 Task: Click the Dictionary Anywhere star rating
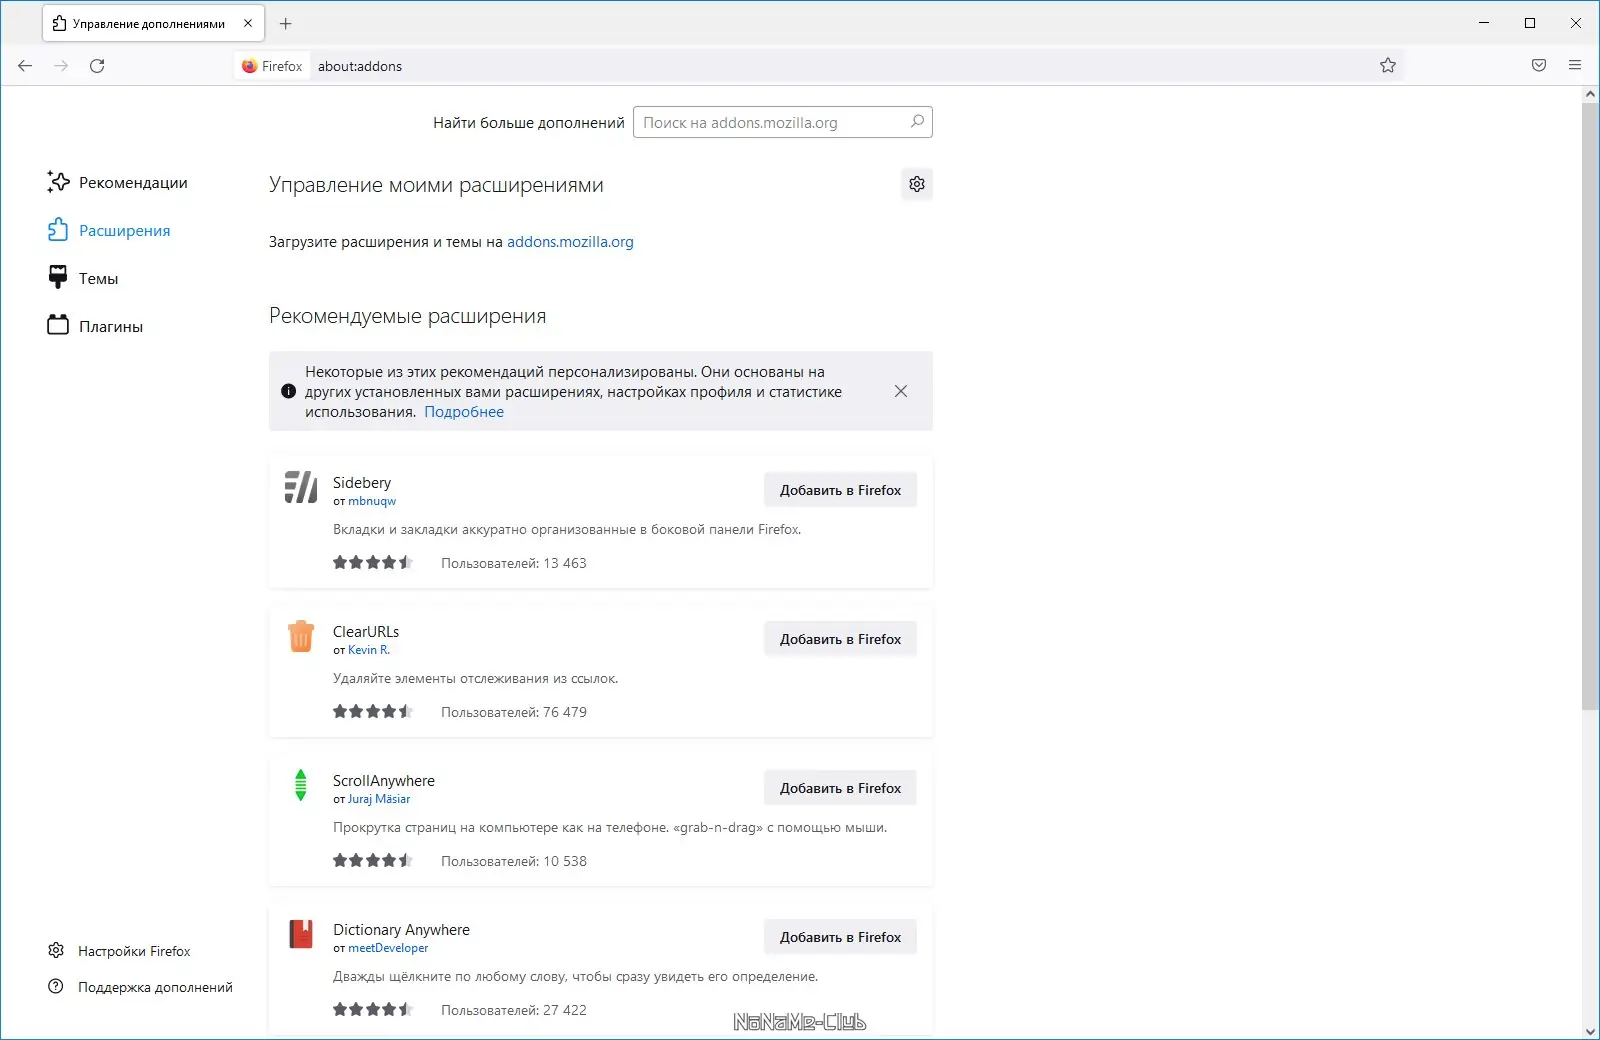click(373, 1010)
